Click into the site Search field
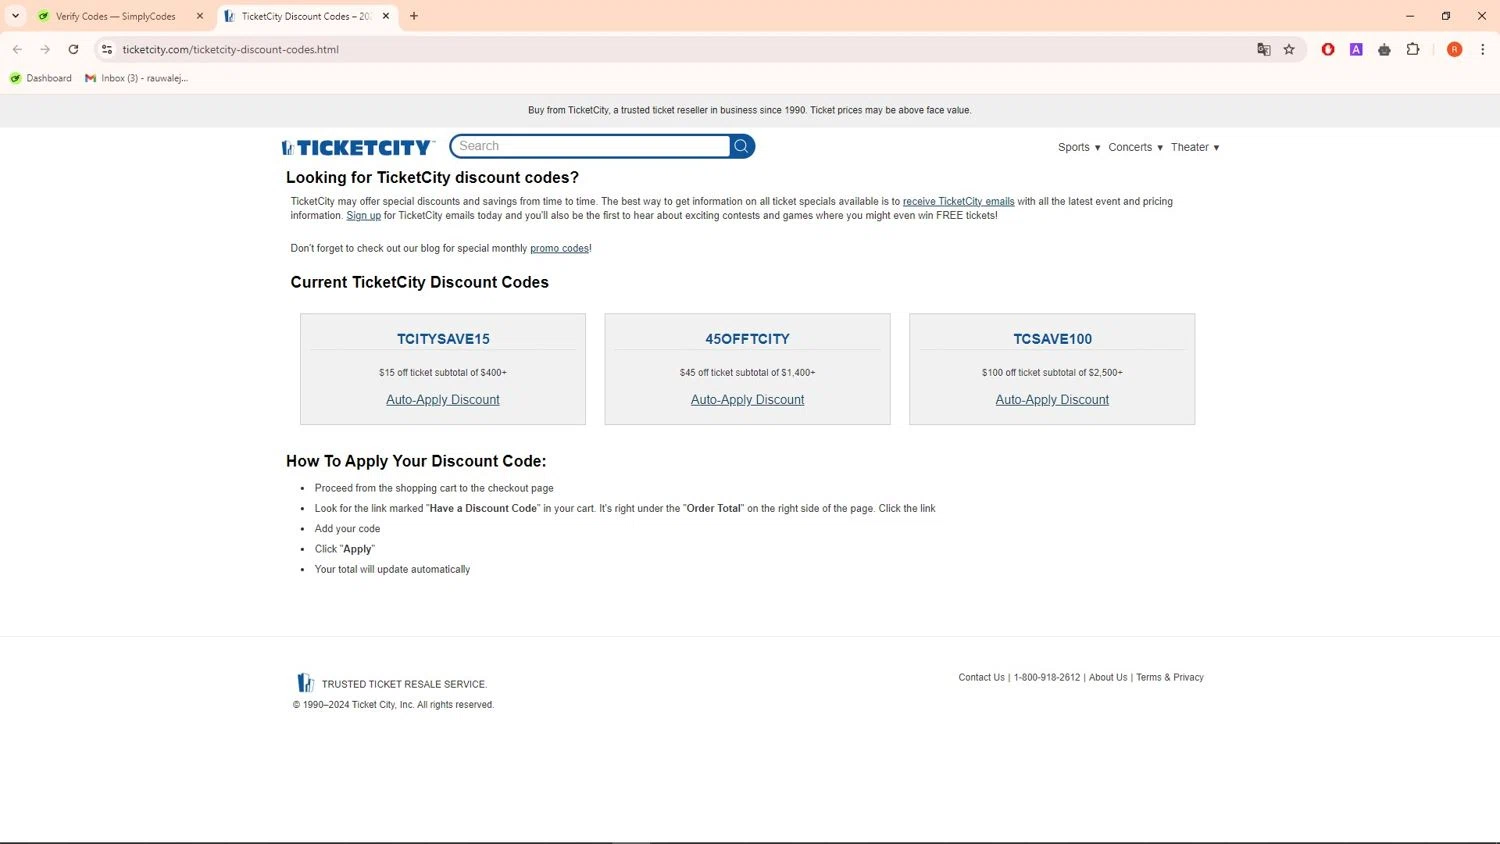 591,146
